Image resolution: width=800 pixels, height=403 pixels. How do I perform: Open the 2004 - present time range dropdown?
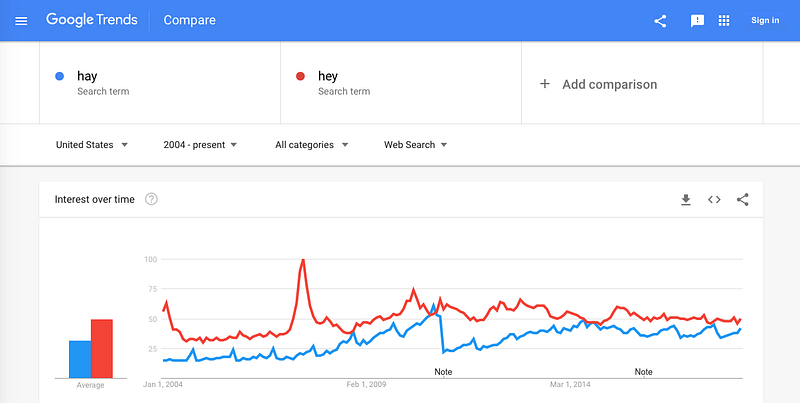pos(200,145)
